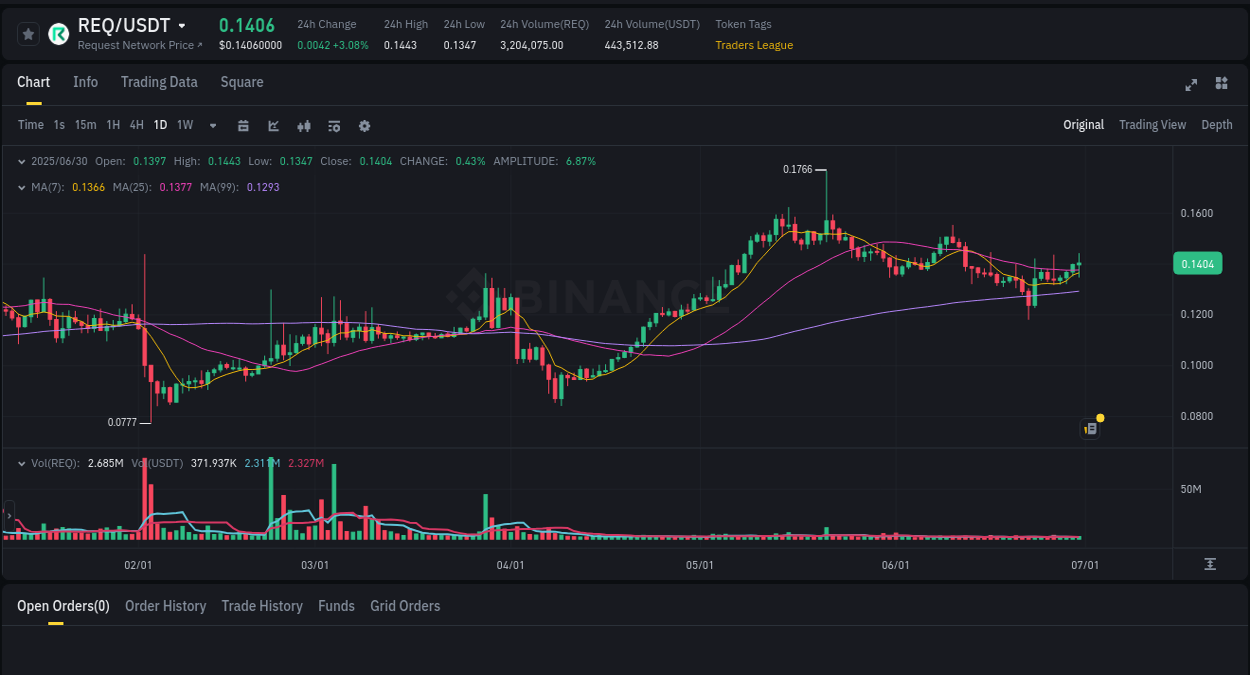Screen dimensions: 1250x675
Task: Switch to line chart style icon
Action: pyautogui.click(x=272, y=125)
